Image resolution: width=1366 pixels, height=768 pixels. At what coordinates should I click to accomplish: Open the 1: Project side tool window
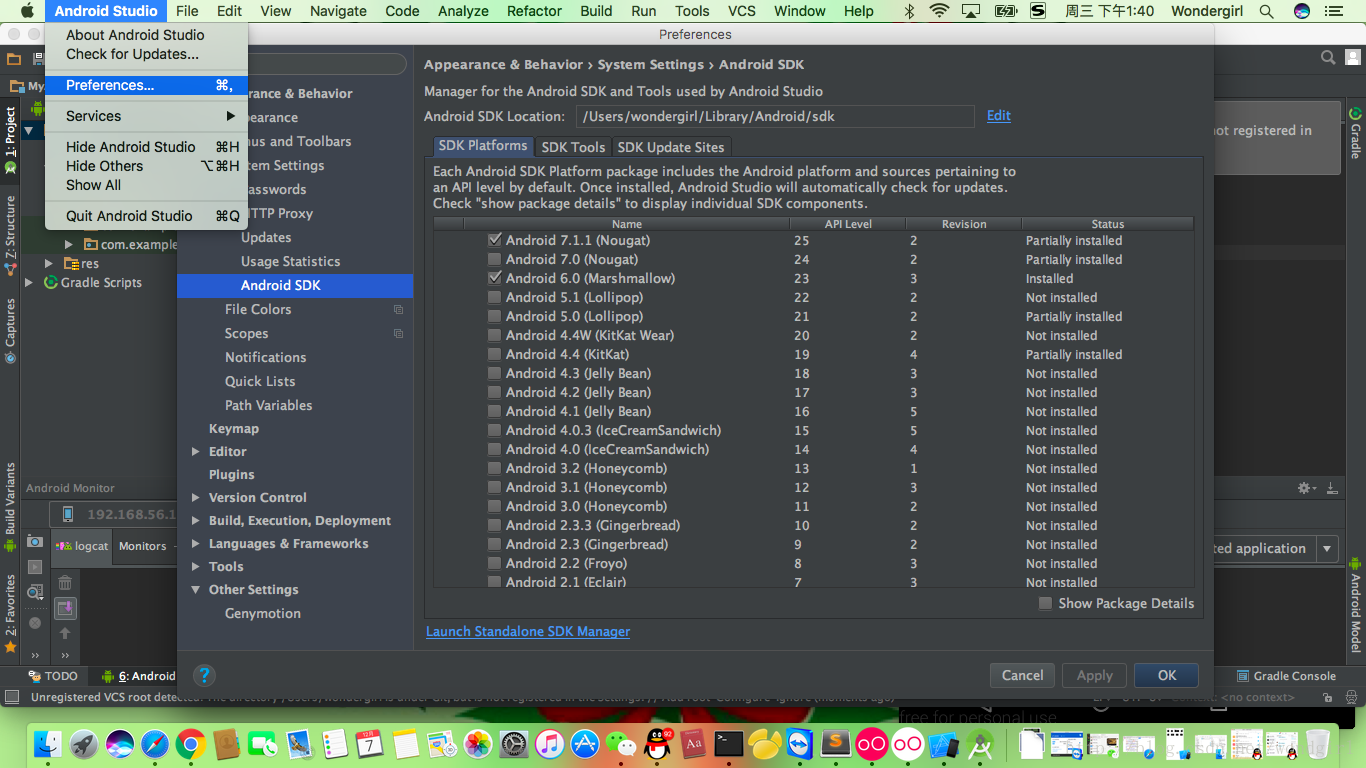11,141
